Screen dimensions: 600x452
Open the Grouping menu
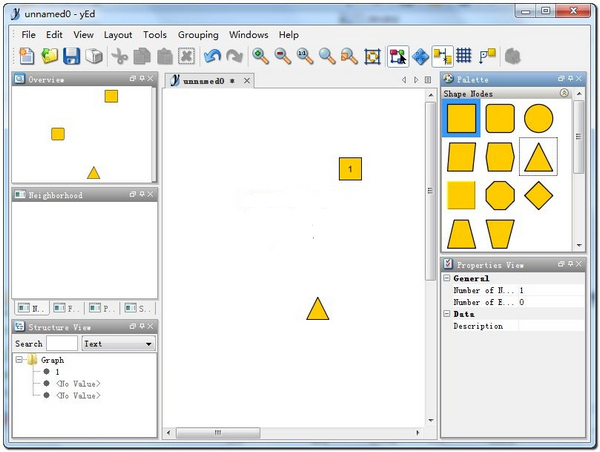[198, 35]
